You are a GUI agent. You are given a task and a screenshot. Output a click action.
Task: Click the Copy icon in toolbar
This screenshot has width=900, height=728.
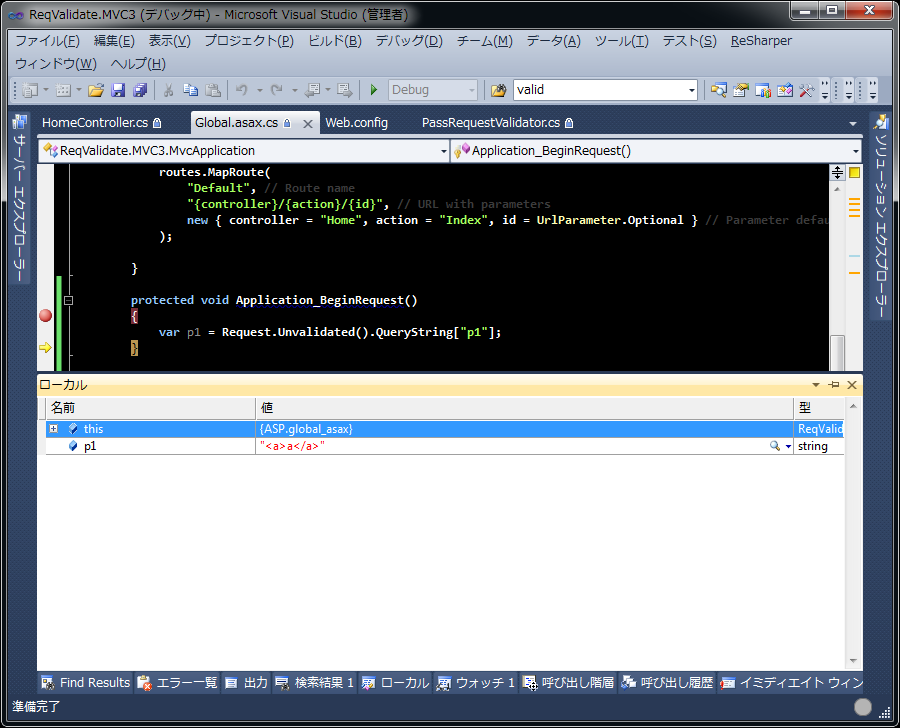click(x=191, y=90)
